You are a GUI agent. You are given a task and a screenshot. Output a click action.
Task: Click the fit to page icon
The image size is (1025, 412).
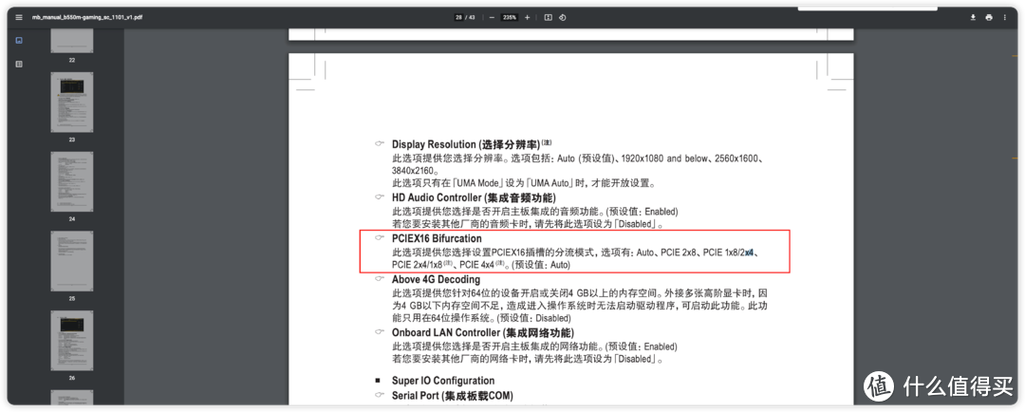[548, 17]
